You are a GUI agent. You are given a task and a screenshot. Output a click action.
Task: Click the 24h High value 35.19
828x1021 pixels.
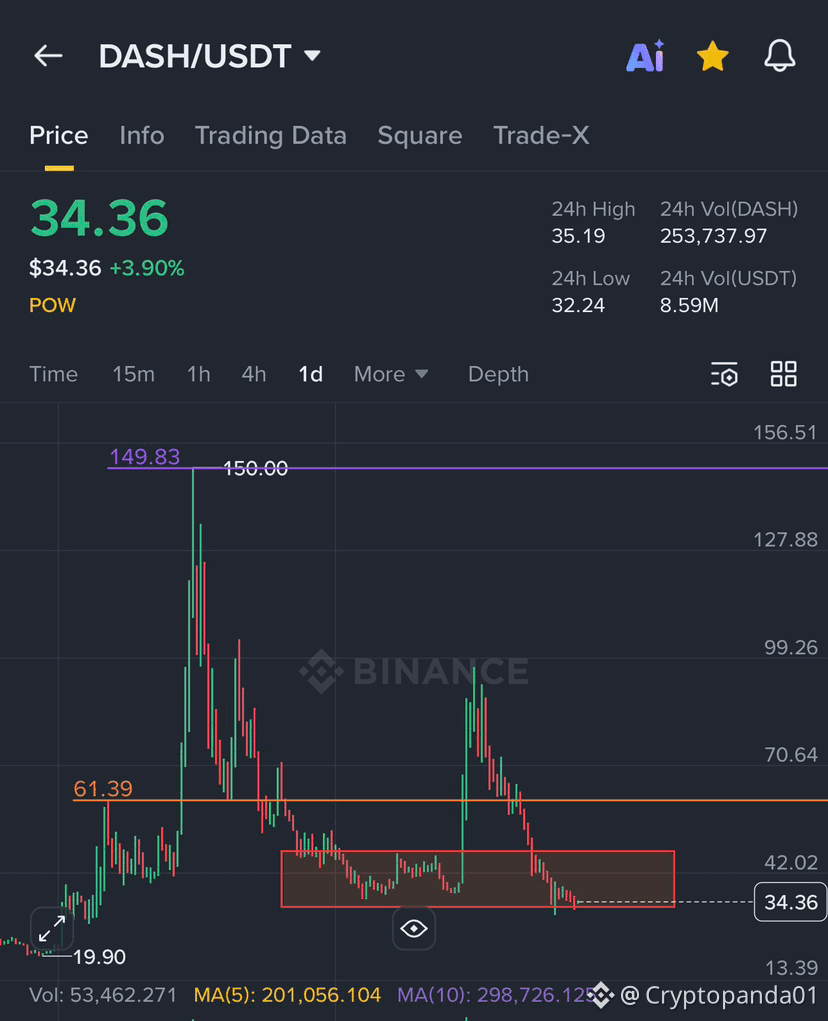[x=579, y=236]
